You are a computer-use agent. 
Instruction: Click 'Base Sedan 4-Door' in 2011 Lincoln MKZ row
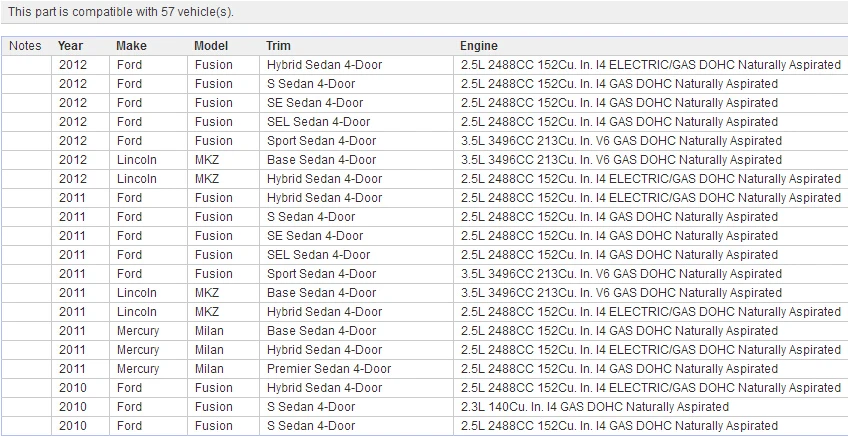point(321,293)
